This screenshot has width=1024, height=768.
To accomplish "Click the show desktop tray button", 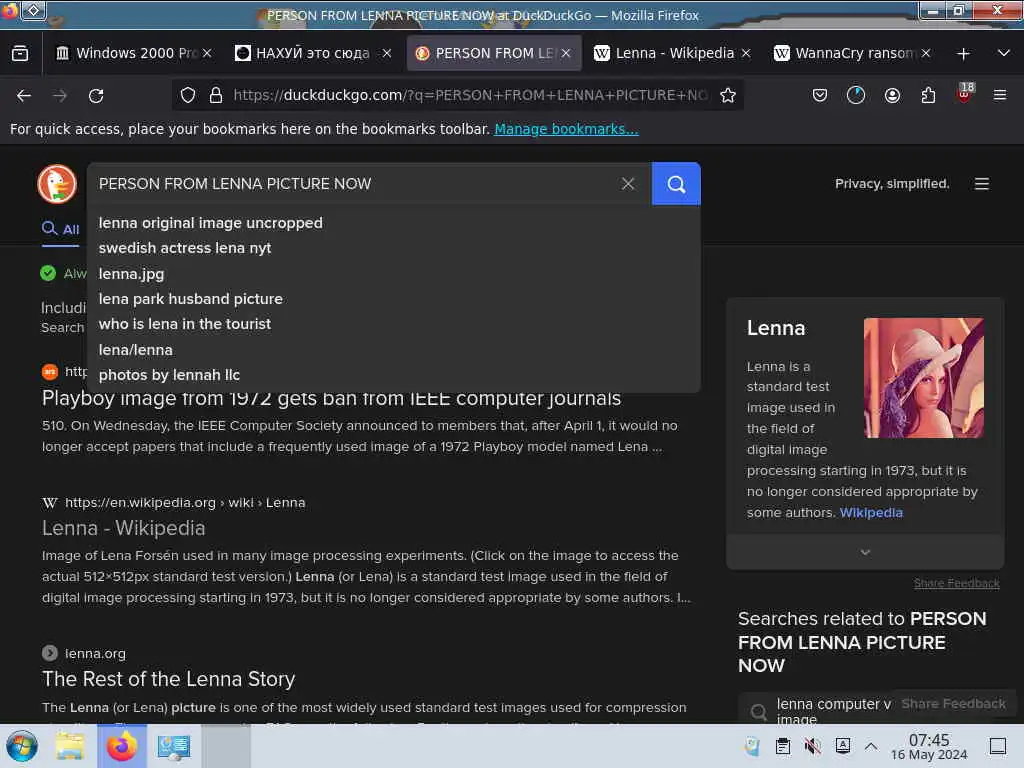I will click(x=998, y=746).
